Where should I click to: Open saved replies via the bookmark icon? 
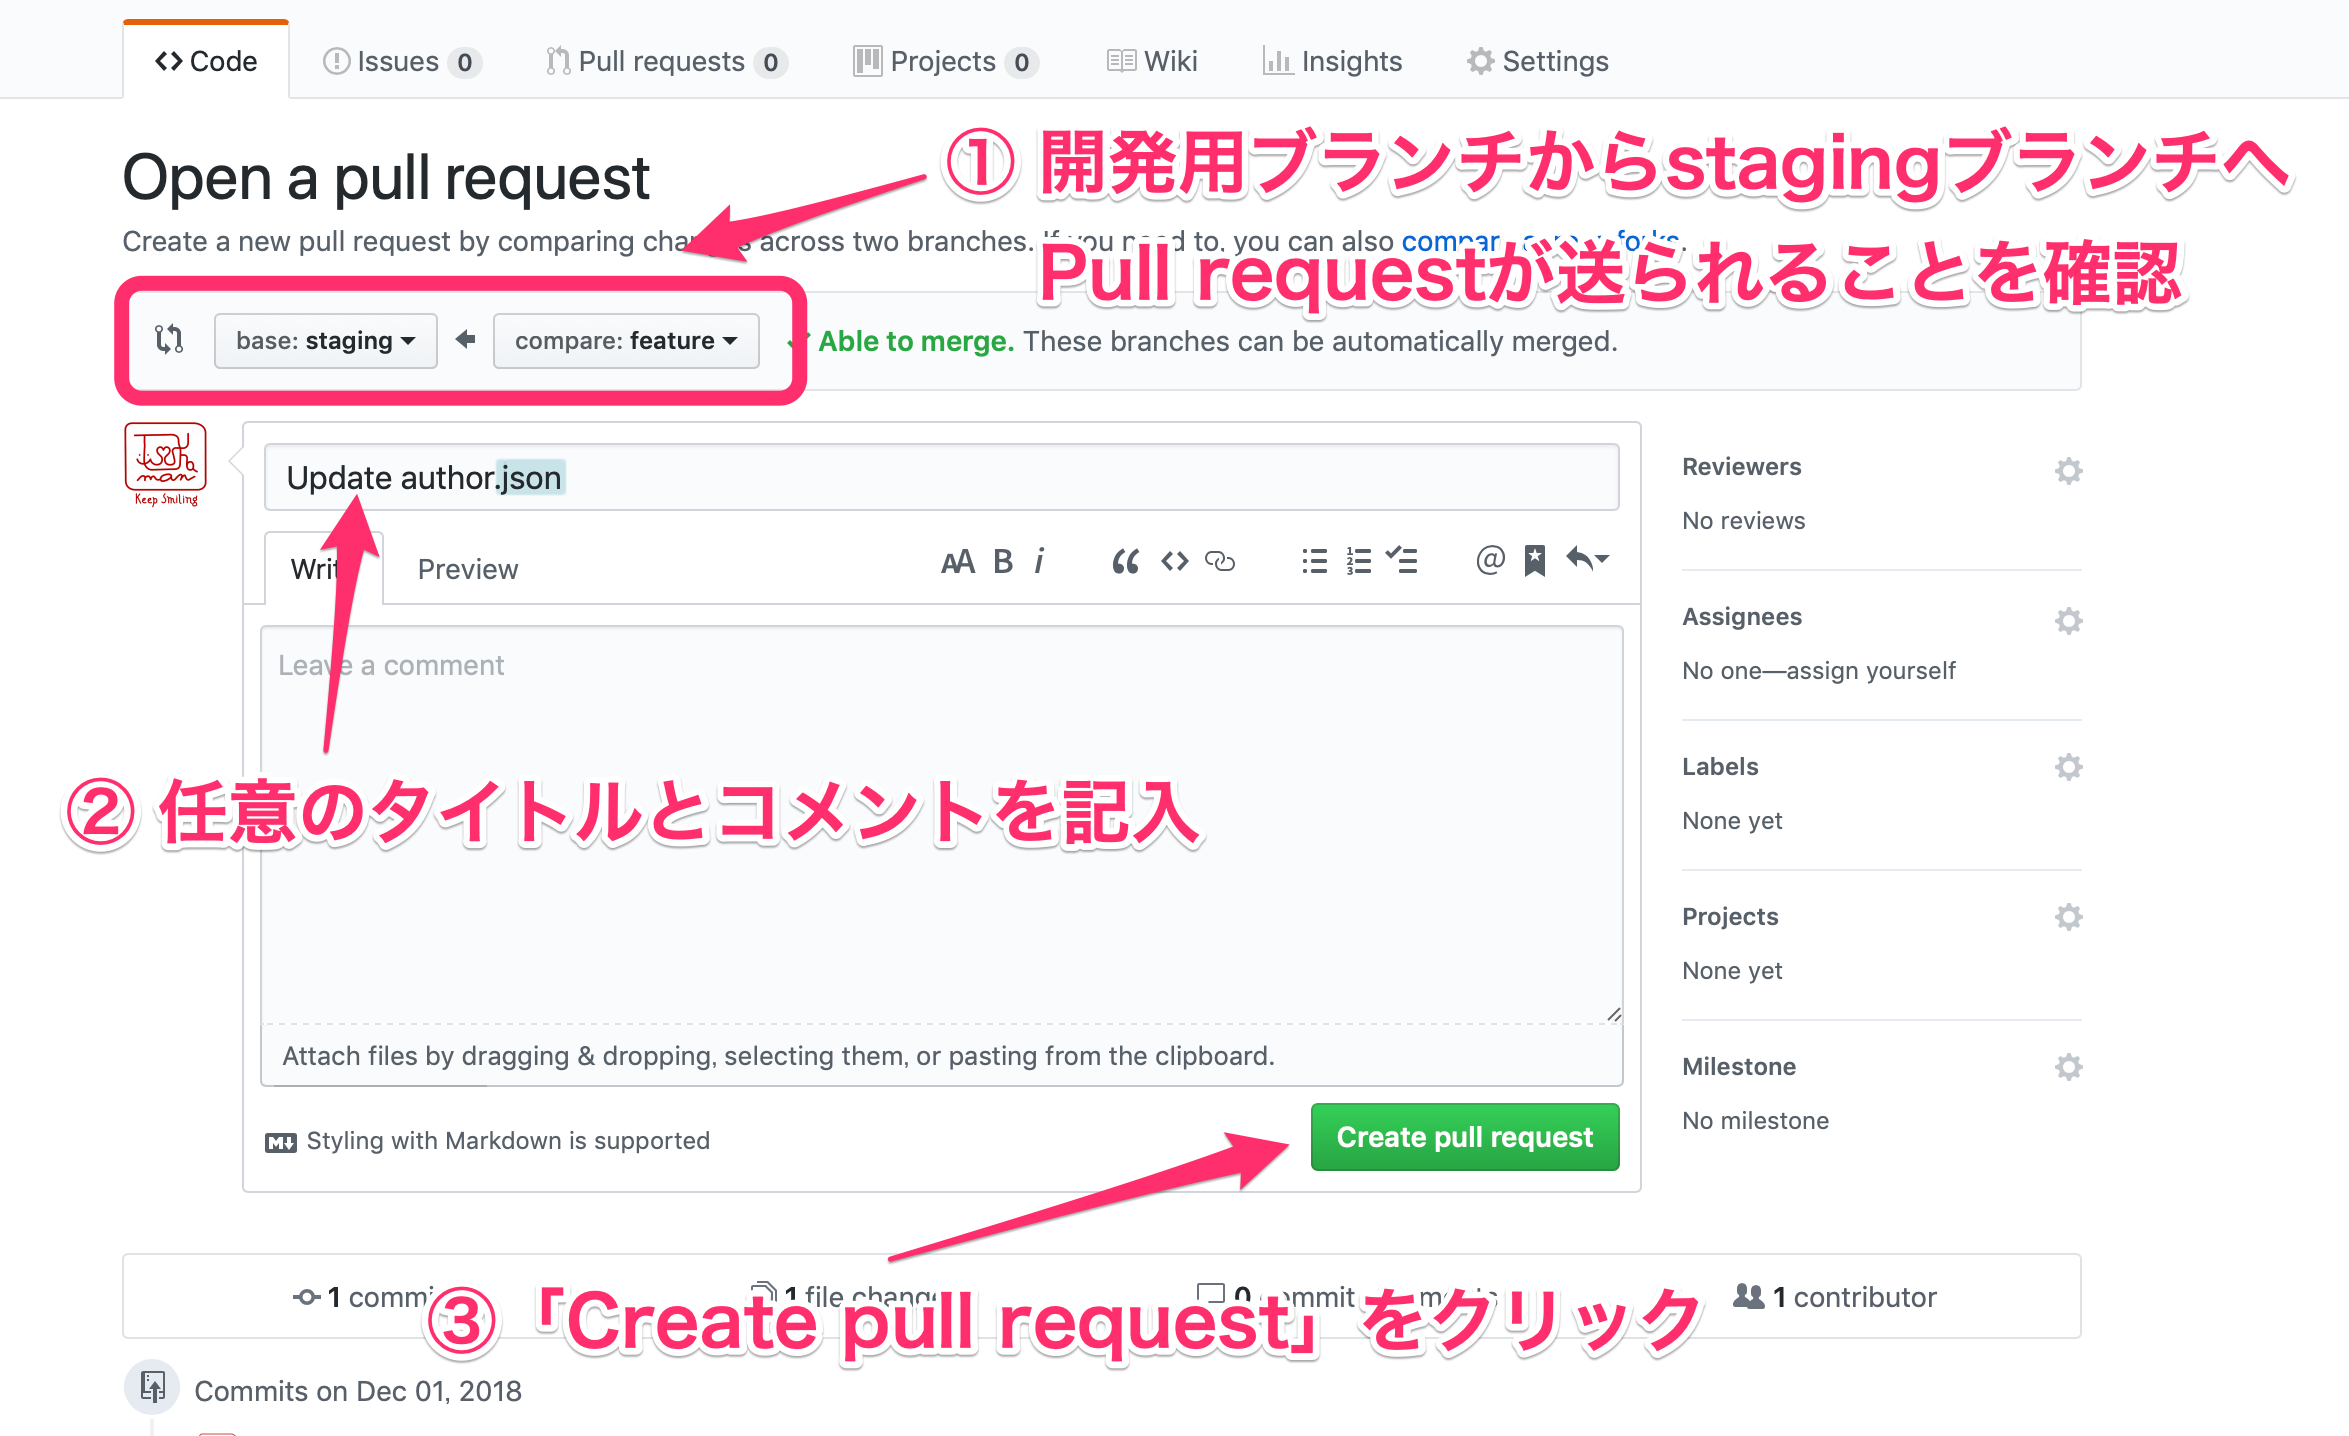point(1535,561)
